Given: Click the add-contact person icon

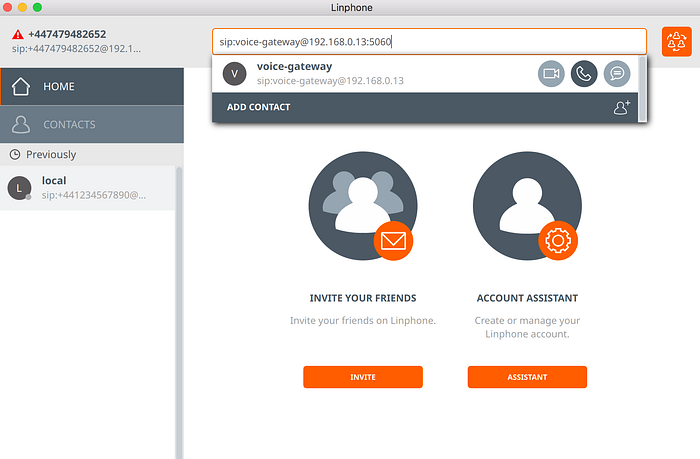Looking at the screenshot, I should (x=621, y=107).
